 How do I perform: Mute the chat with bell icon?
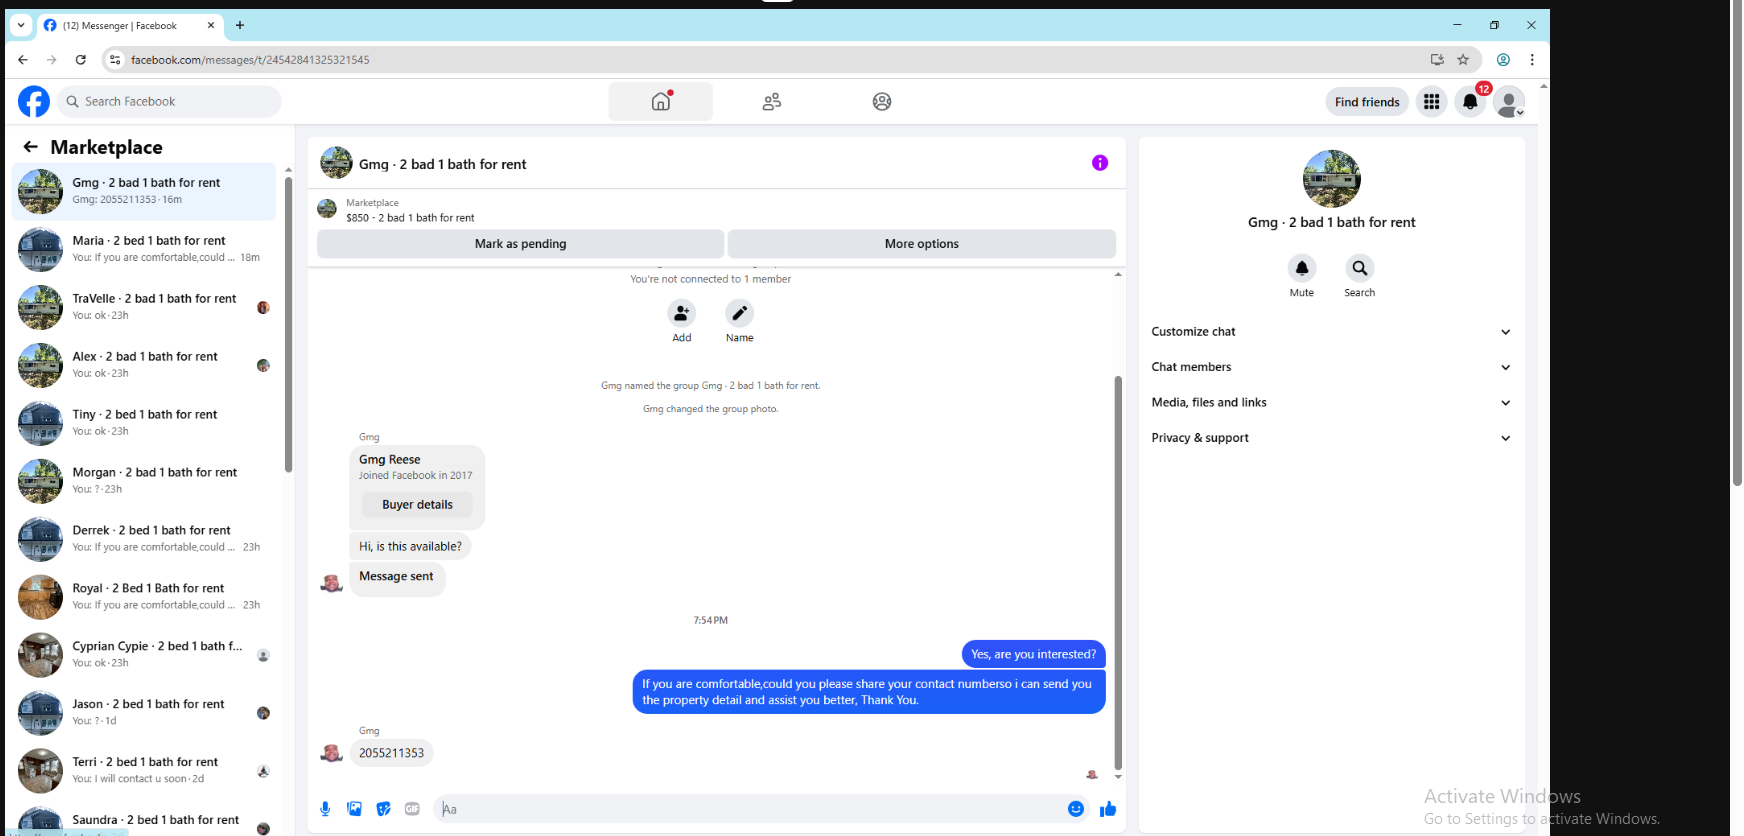[x=1302, y=268]
